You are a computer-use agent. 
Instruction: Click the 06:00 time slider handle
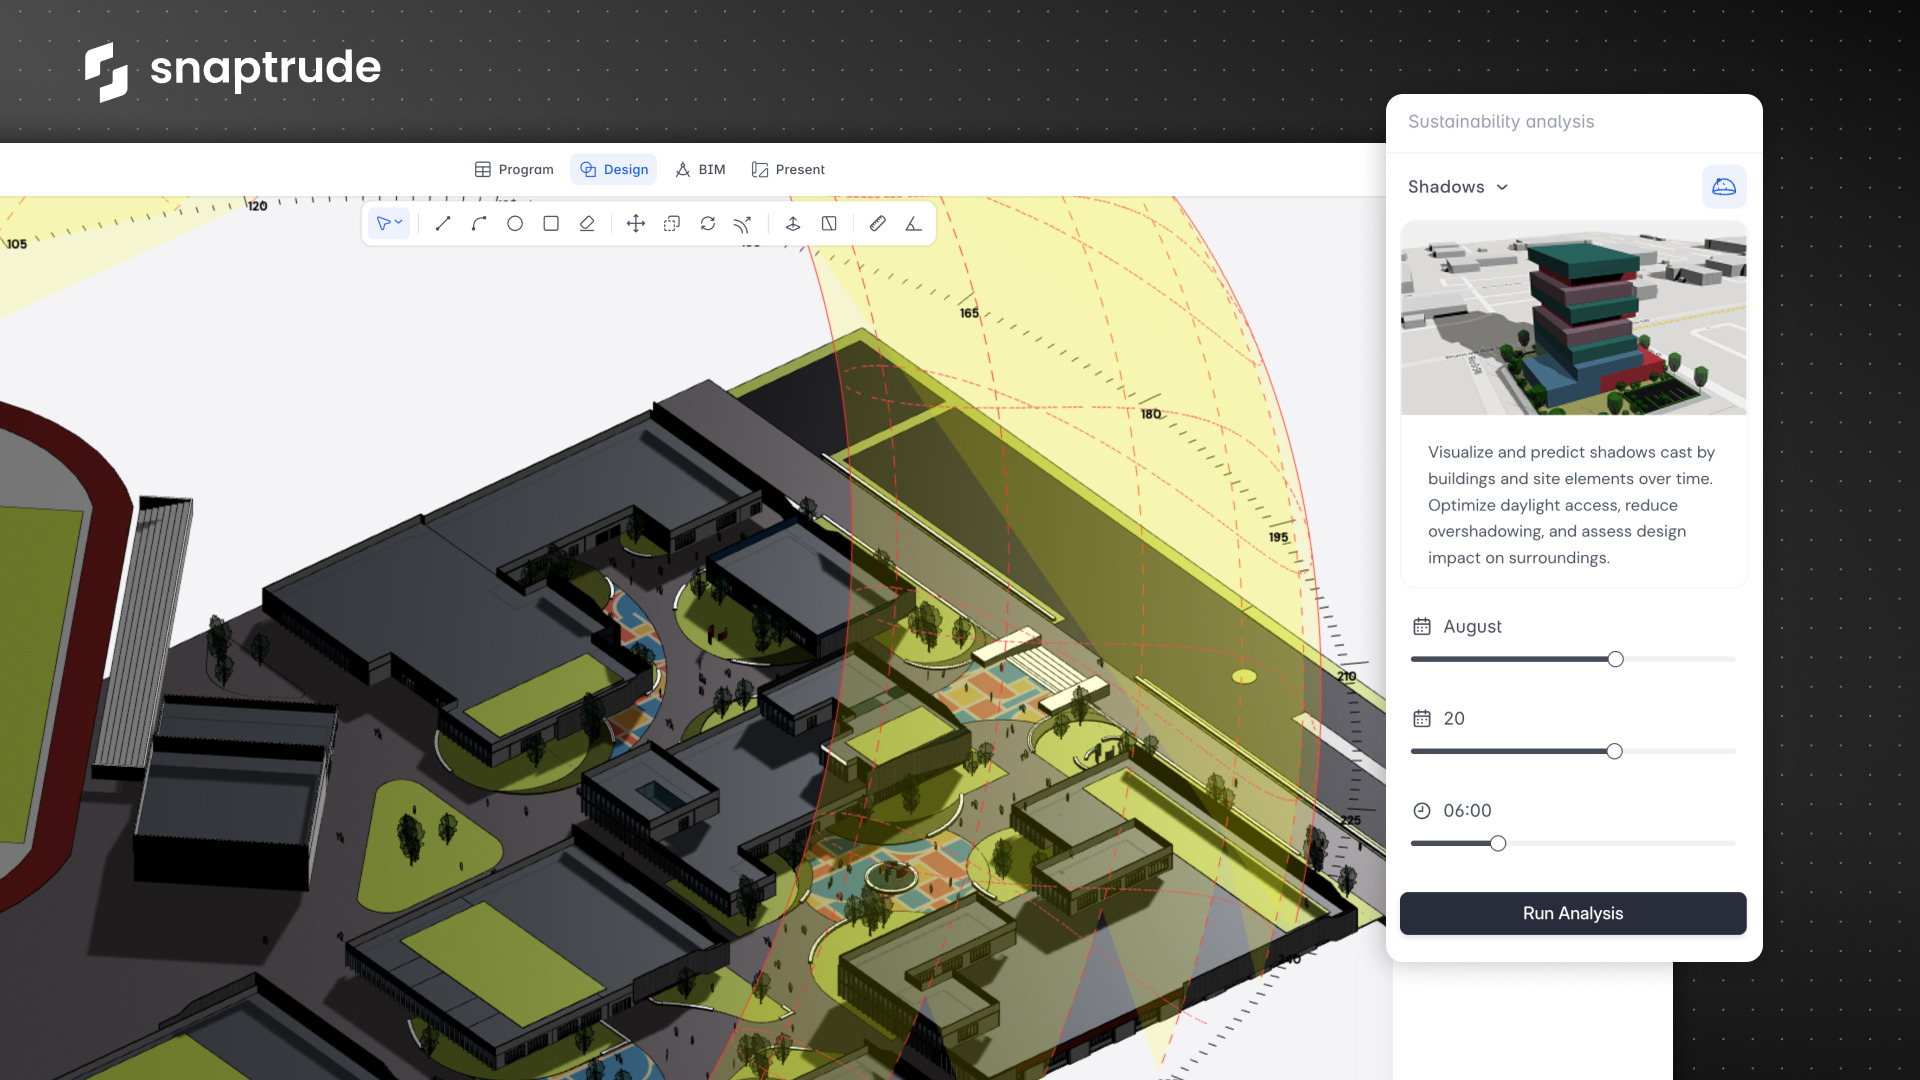tap(1498, 844)
